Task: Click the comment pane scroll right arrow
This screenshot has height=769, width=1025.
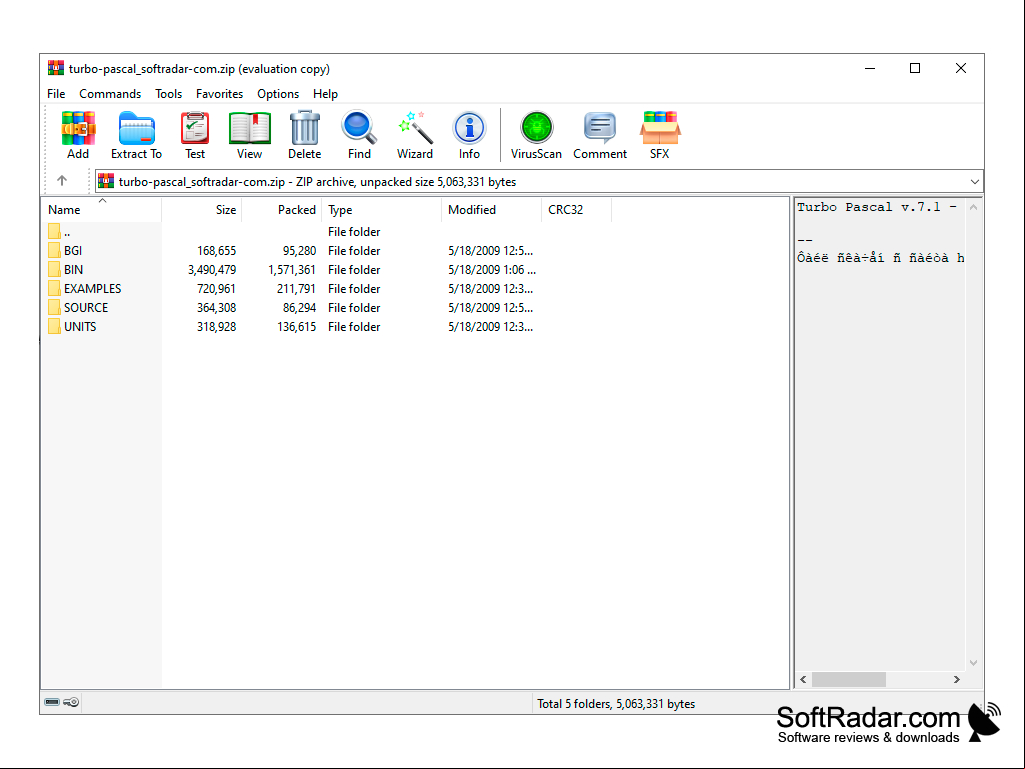Action: point(957,679)
